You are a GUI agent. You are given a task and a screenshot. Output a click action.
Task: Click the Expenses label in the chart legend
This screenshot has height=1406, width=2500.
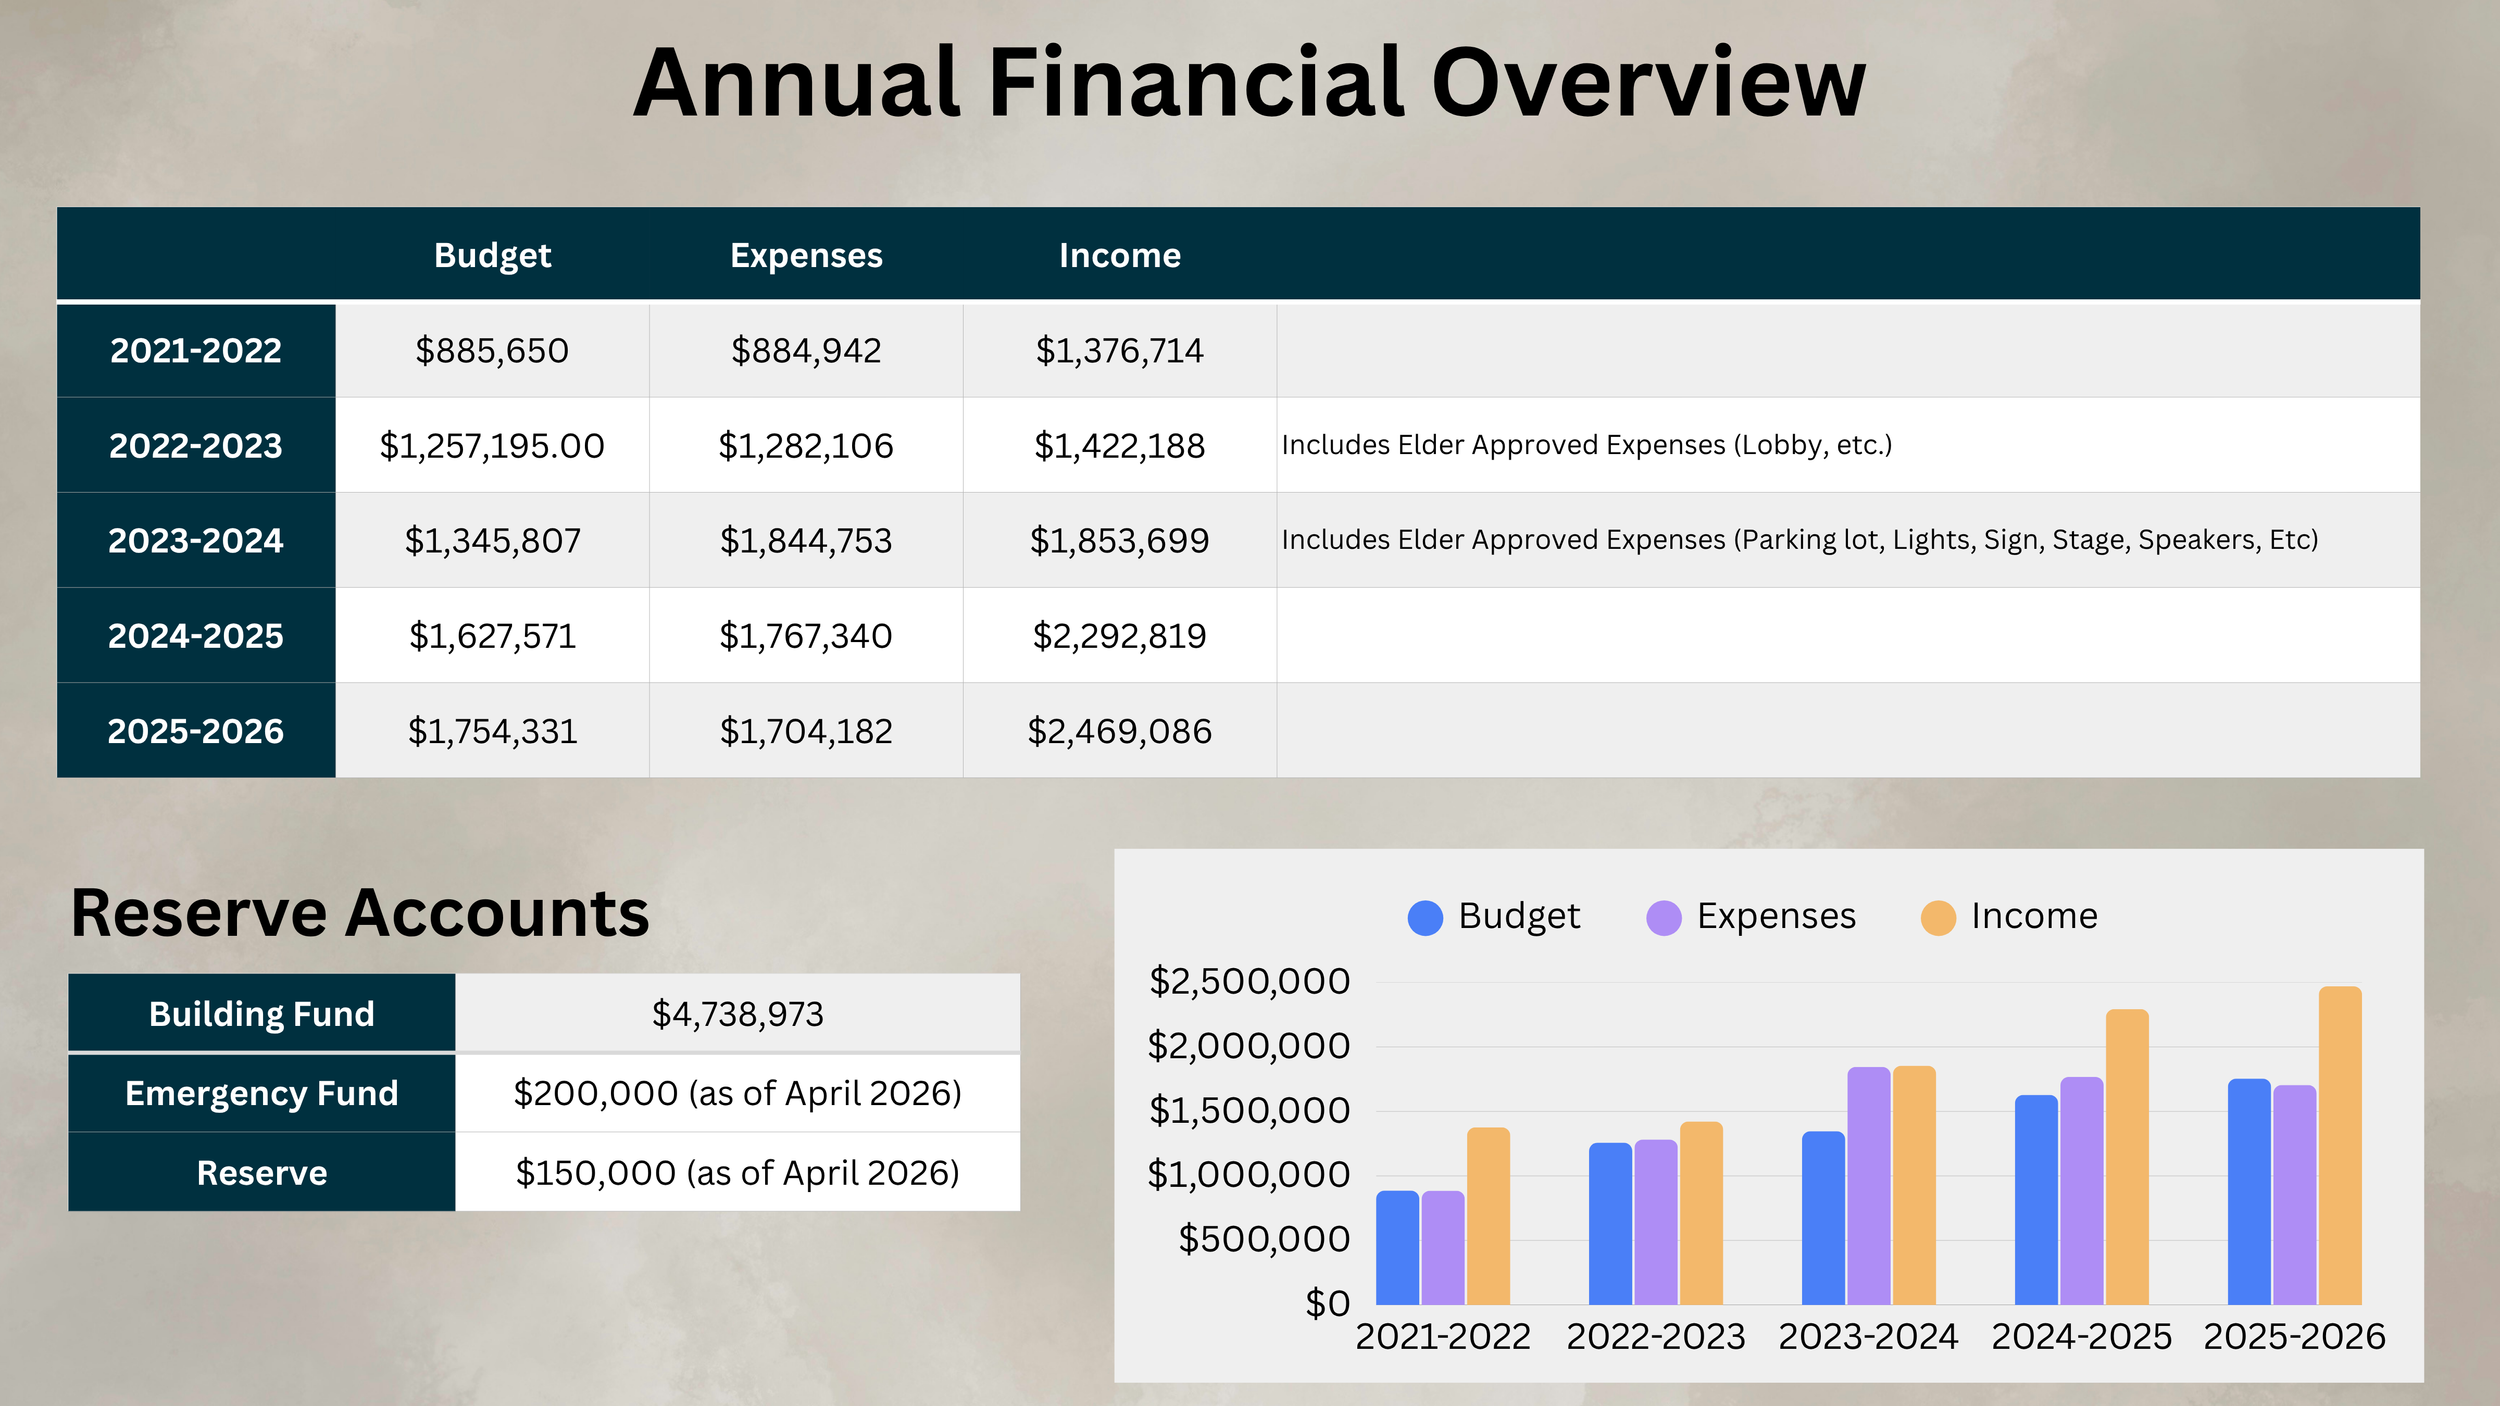1777,917
